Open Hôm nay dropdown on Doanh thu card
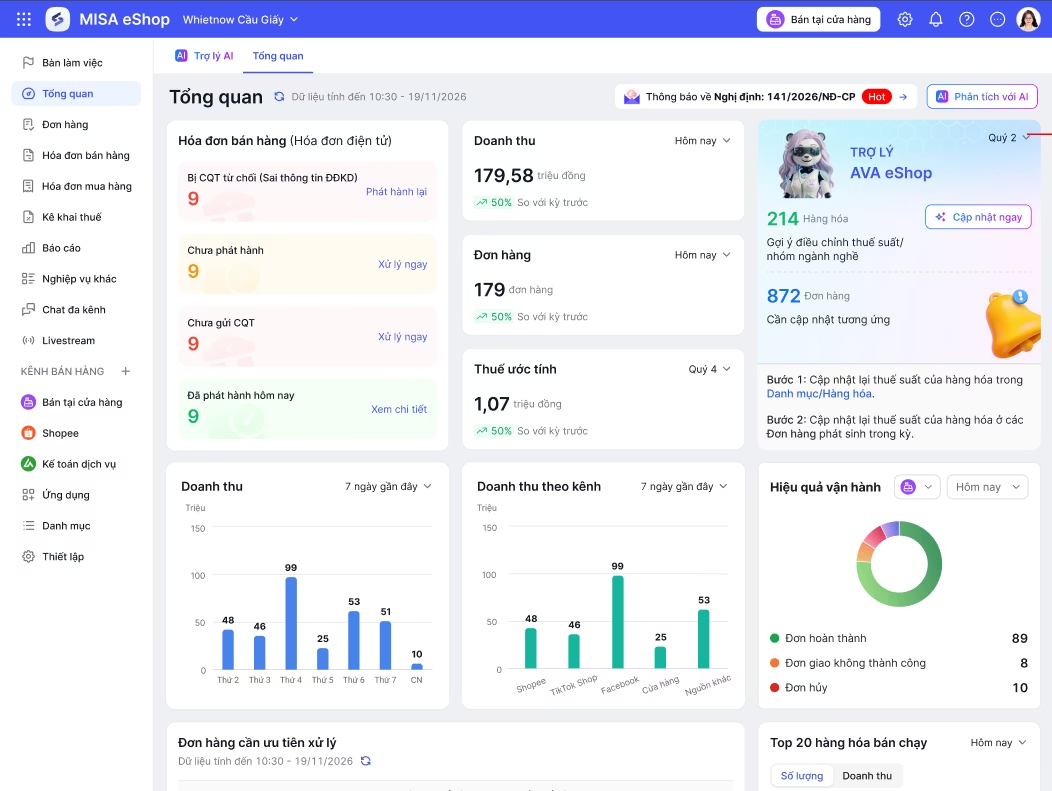The width and height of the screenshot is (1052, 791). (702, 141)
